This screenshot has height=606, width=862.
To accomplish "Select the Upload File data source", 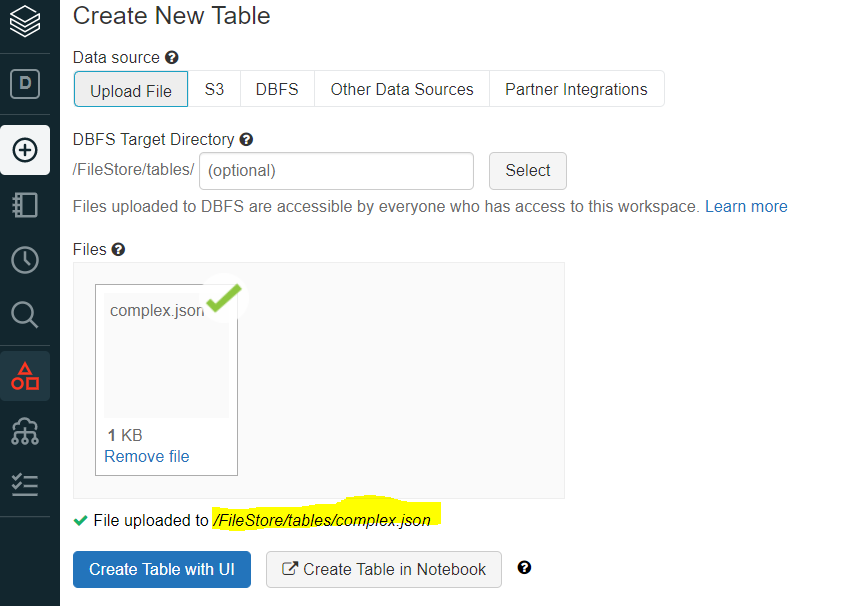I will [x=130, y=89].
